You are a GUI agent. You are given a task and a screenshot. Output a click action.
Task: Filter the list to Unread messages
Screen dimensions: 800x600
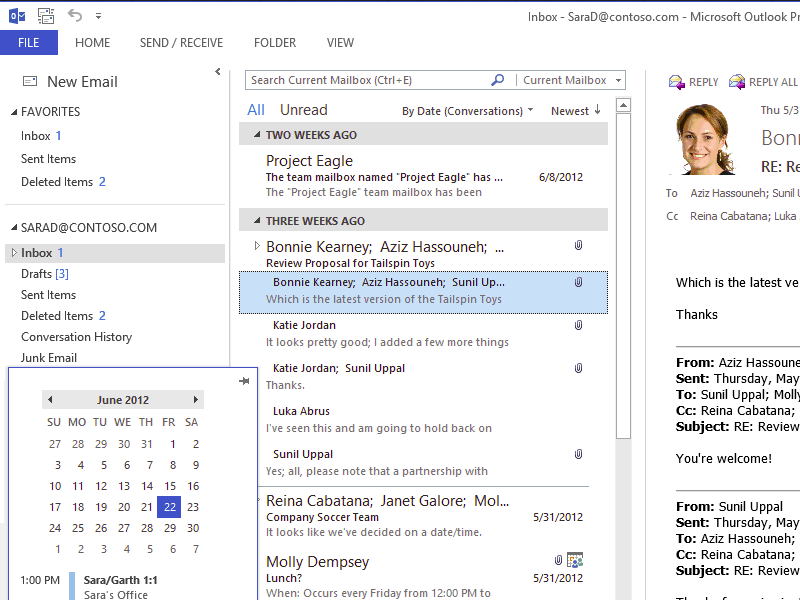click(x=304, y=110)
